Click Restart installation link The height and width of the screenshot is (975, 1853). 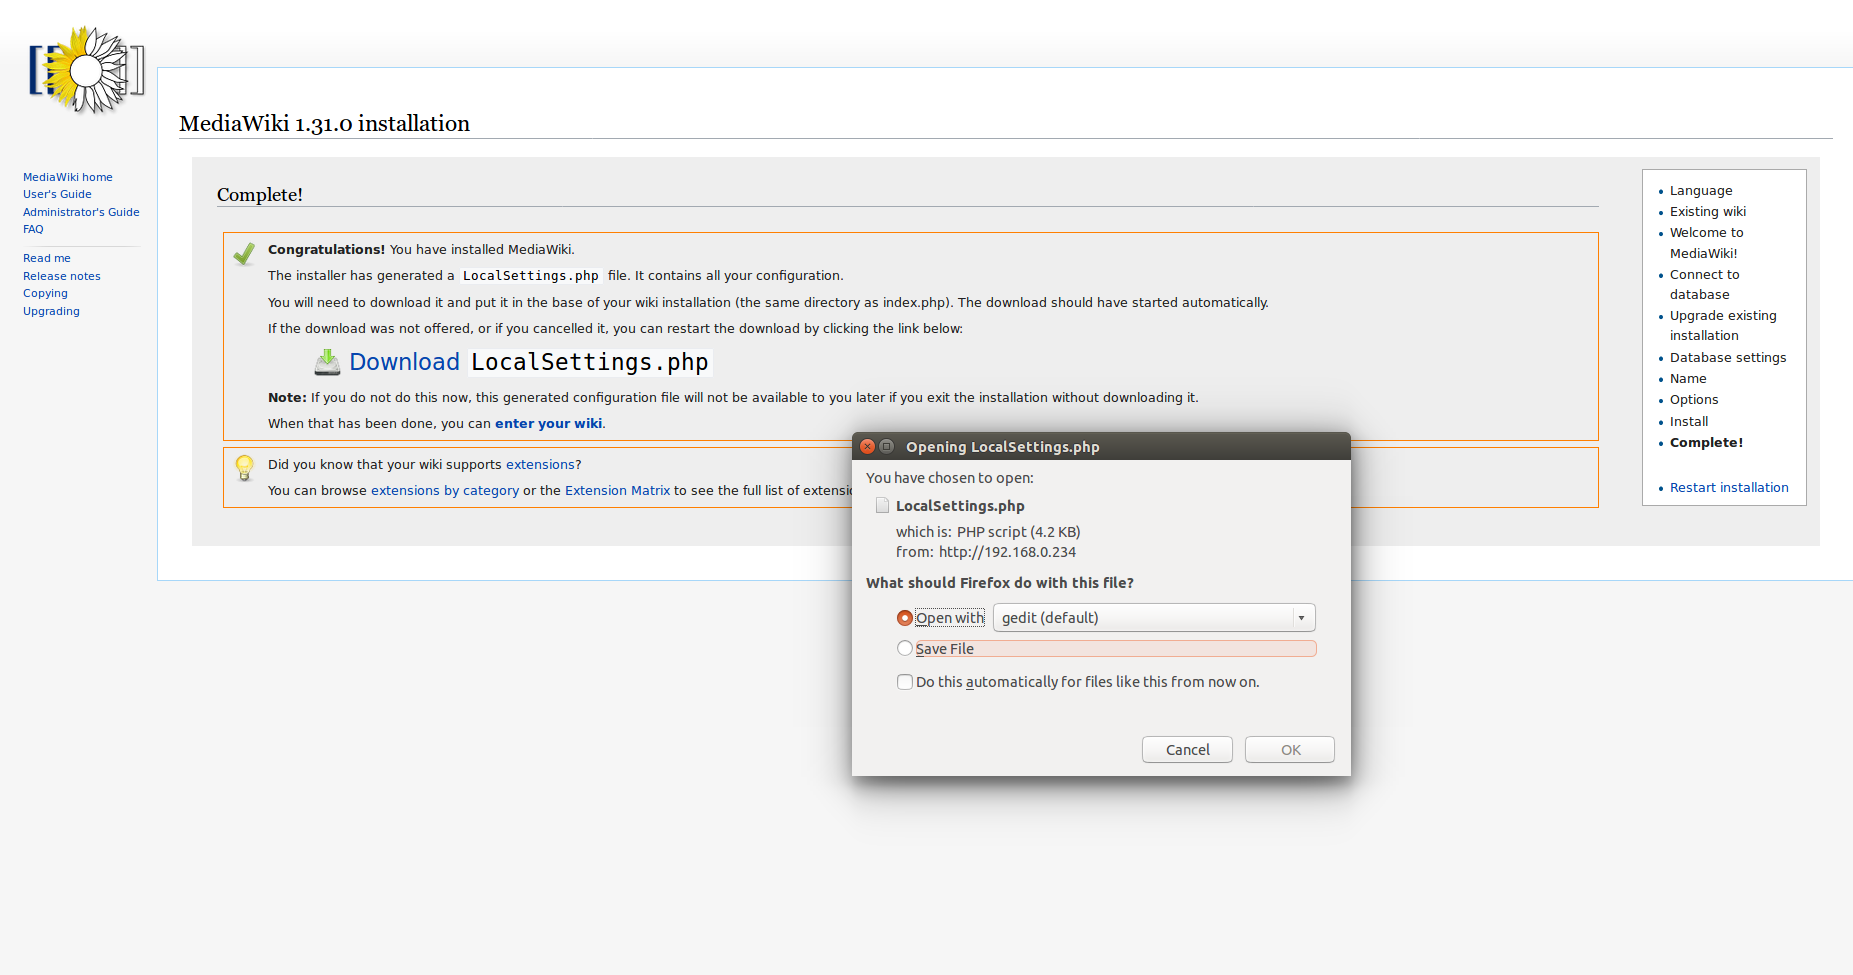click(x=1729, y=488)
